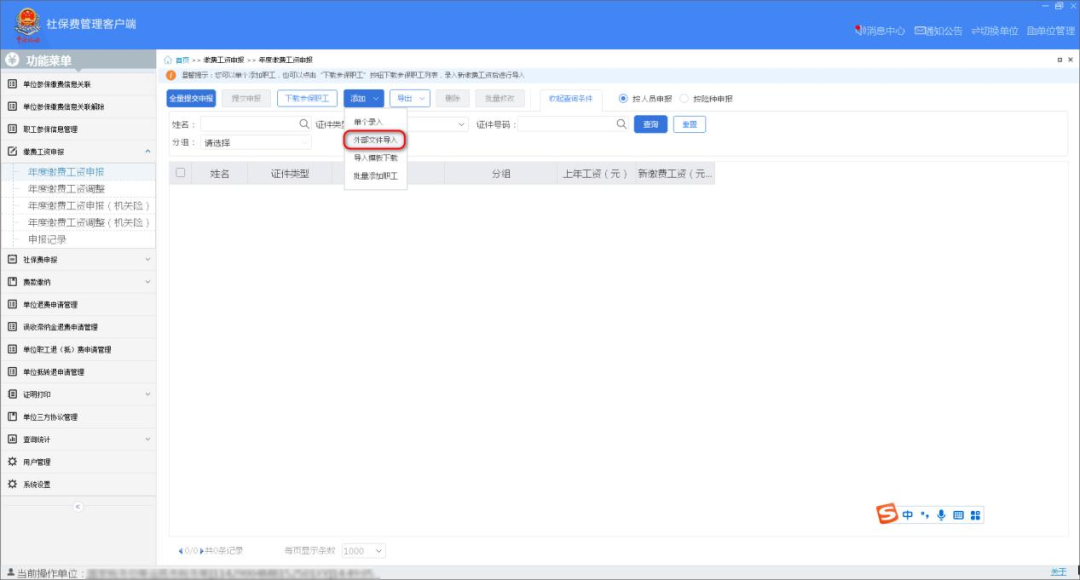Click Sogou input method S icon
The image size is (1080, 580).
pos(886,514)
